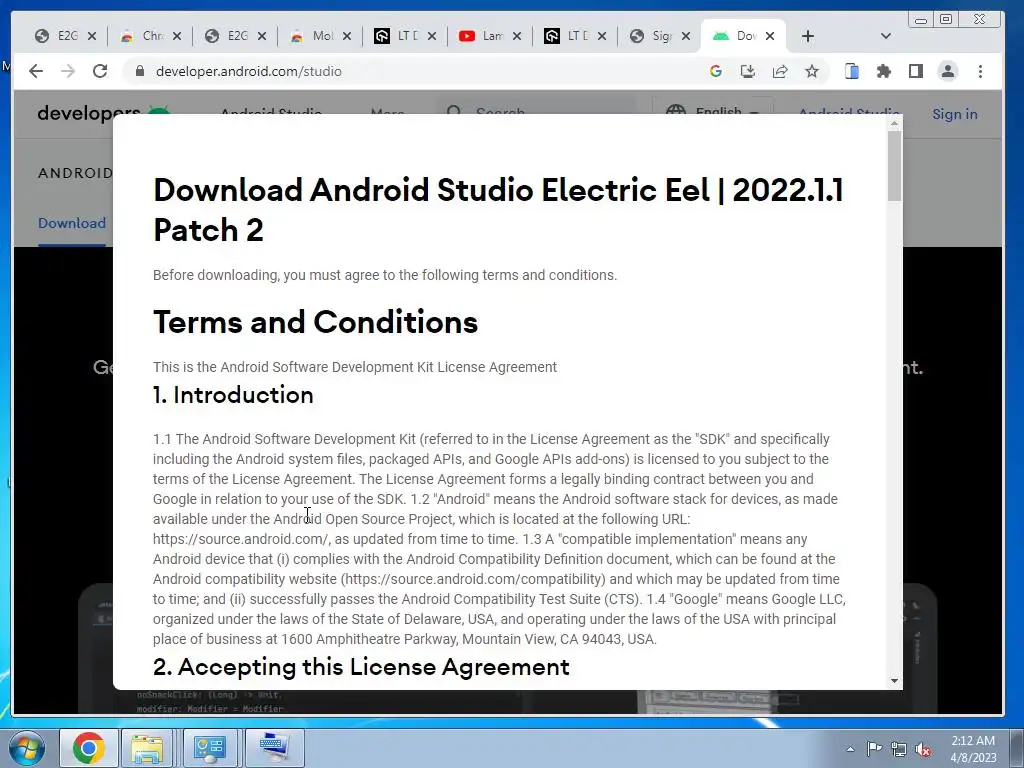Click the dialog scrollbar down arrow
The width and height of the screenshot is (1024, 768).
pyautogui.click(x=894, y=680)
